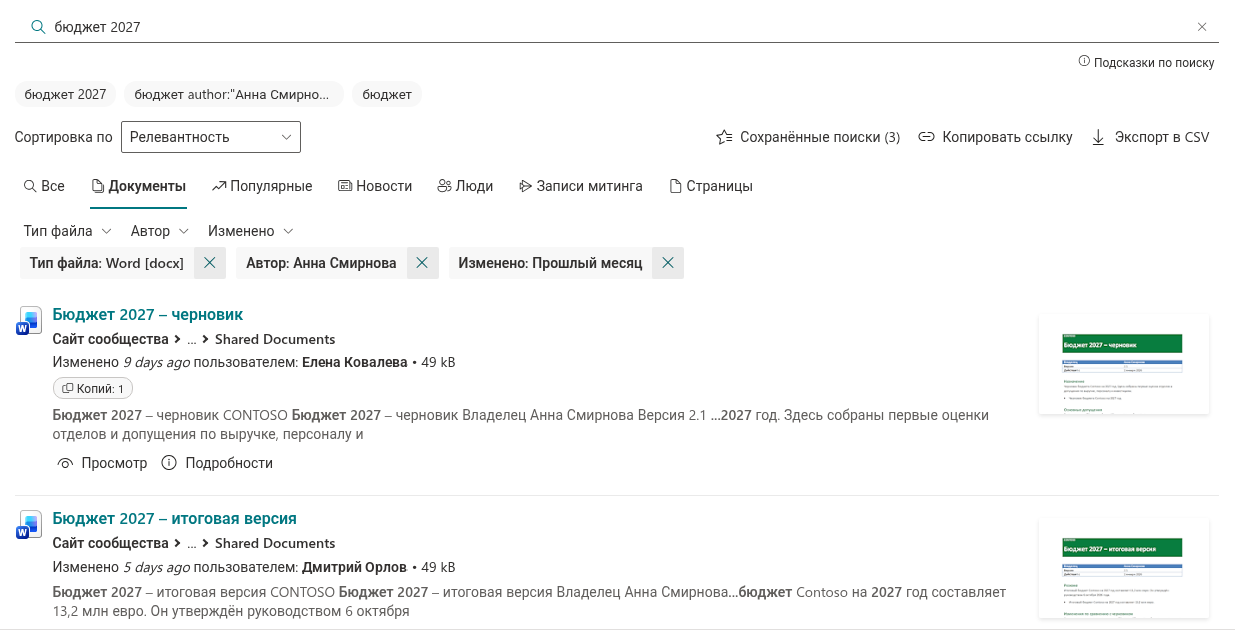Expand the Автор filter
The image size is (1235, 630).
click(x=160, y=231)
